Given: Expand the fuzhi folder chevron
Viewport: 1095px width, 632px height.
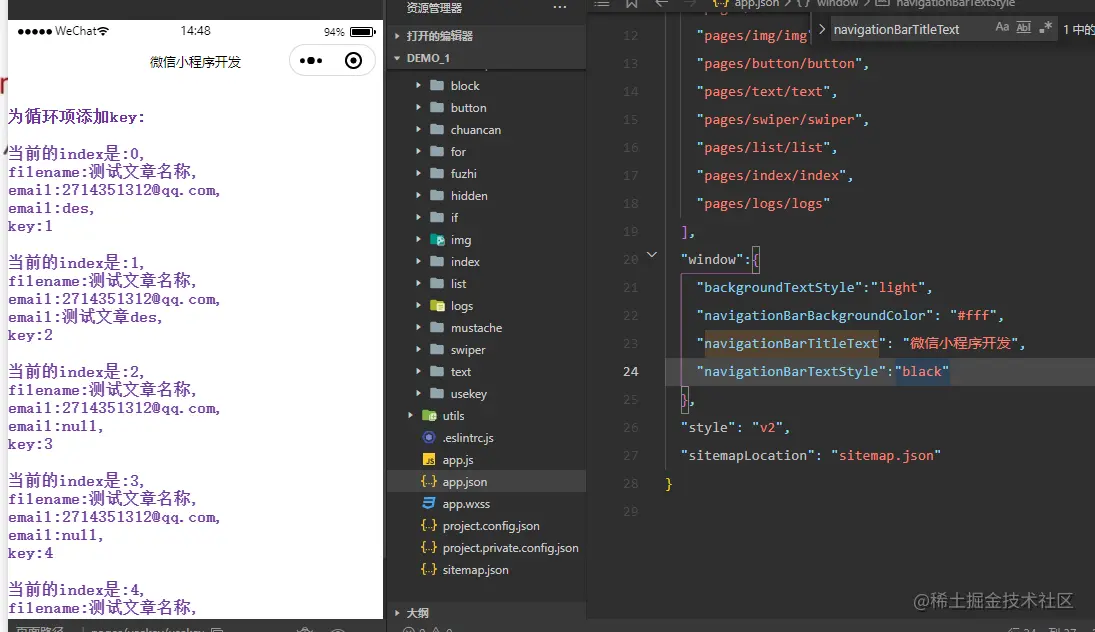Looking at the screenshot, I should click(x=418, y=173).
